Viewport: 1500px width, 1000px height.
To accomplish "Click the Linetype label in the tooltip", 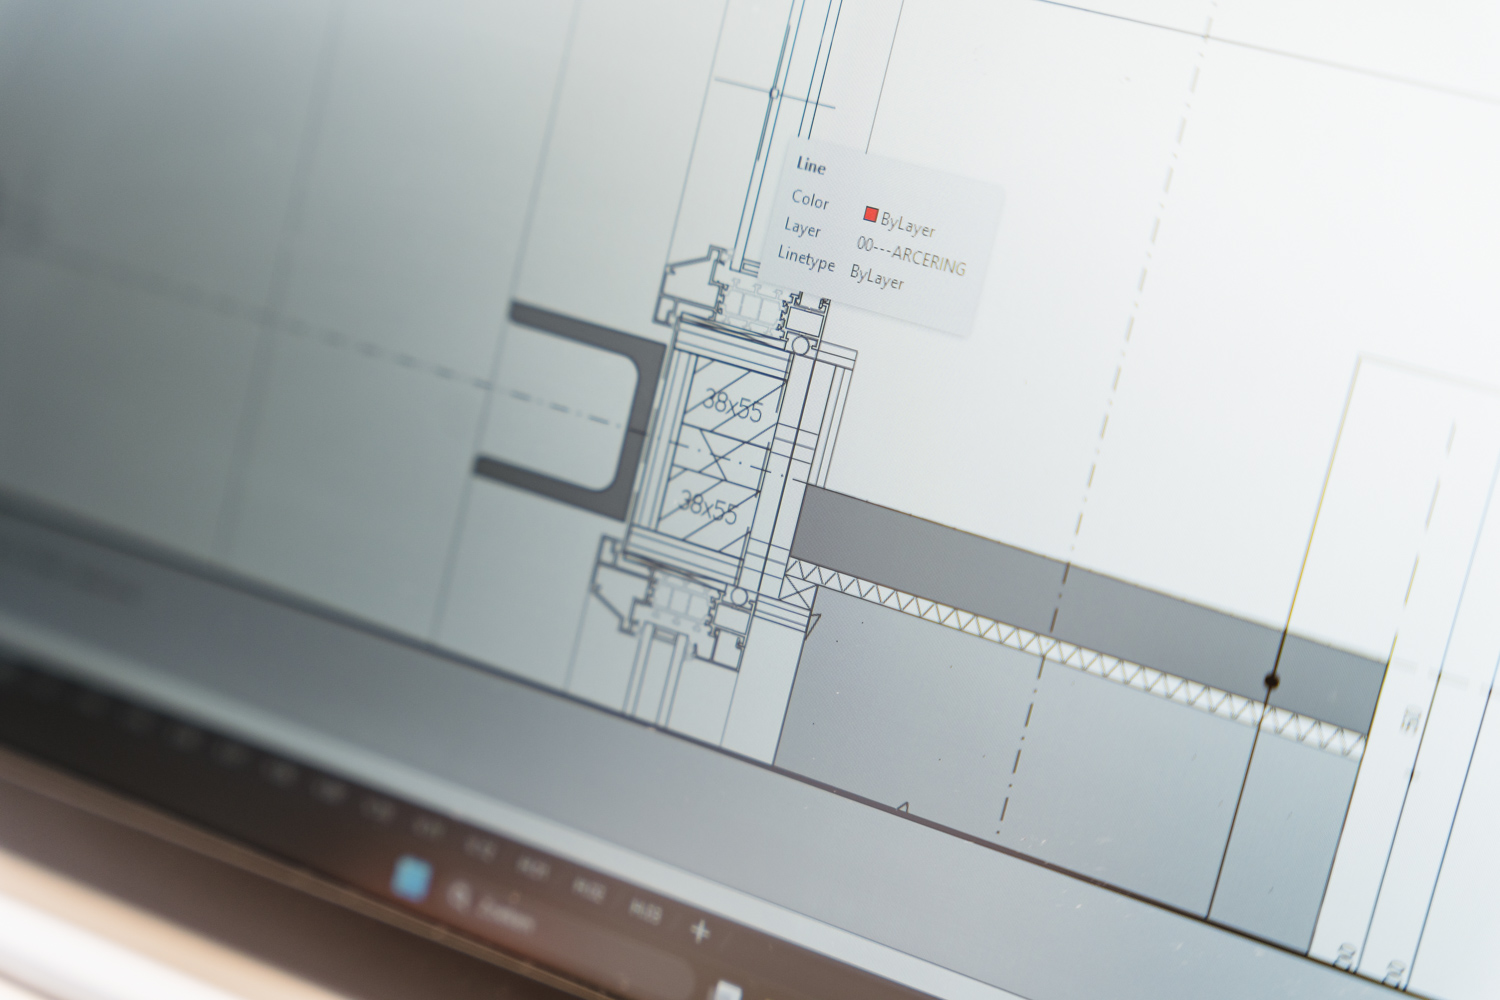I will click(806, 259).
